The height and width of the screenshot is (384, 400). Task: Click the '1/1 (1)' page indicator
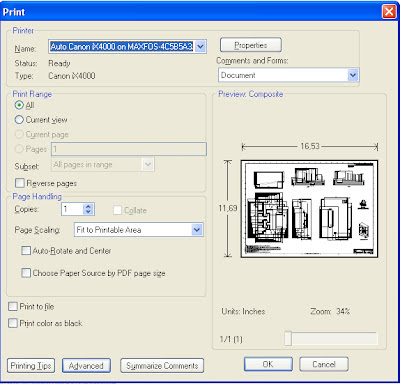(231, 339)
